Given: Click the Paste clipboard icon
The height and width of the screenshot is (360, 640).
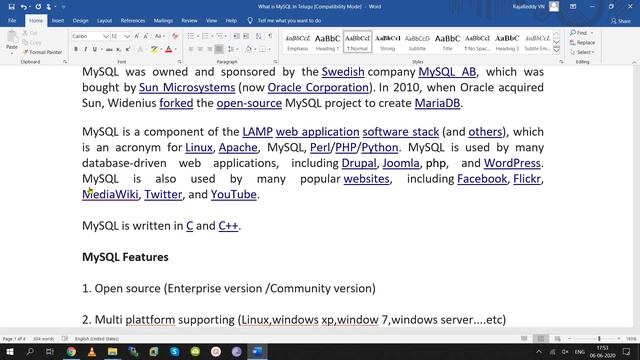Looking at the screenshot, I should [12, 38].
